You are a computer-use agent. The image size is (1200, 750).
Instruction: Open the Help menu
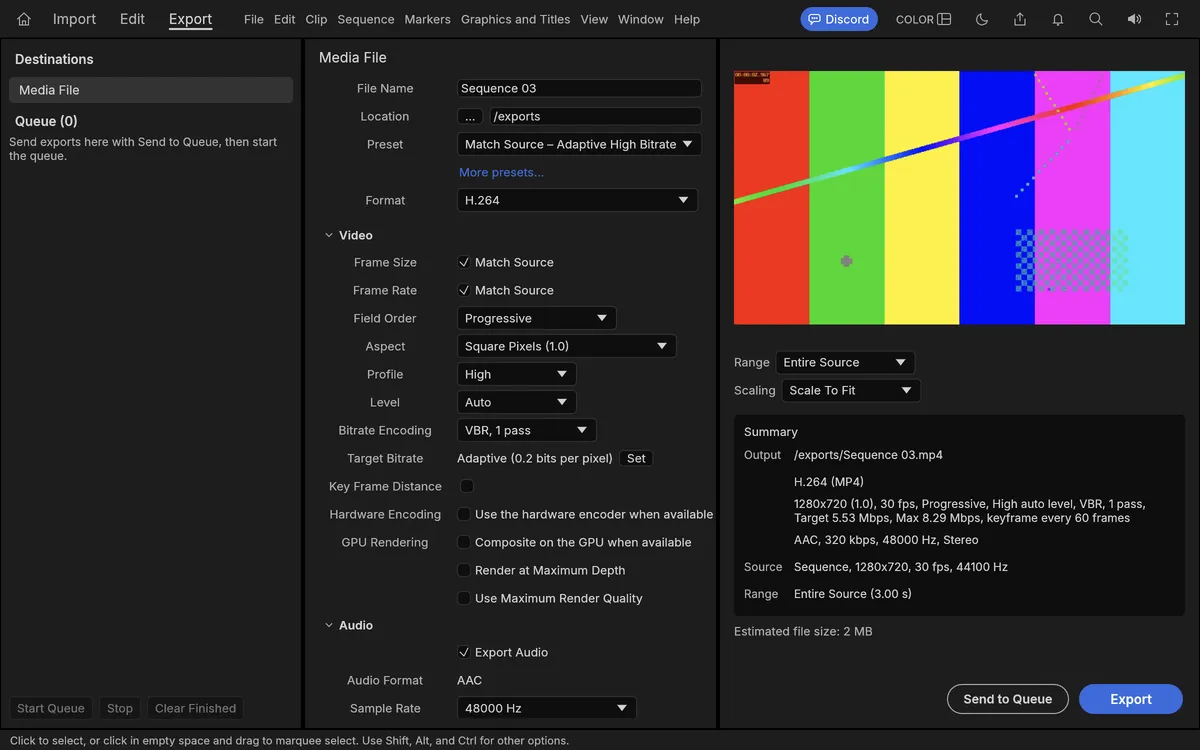tap(687, 19)
